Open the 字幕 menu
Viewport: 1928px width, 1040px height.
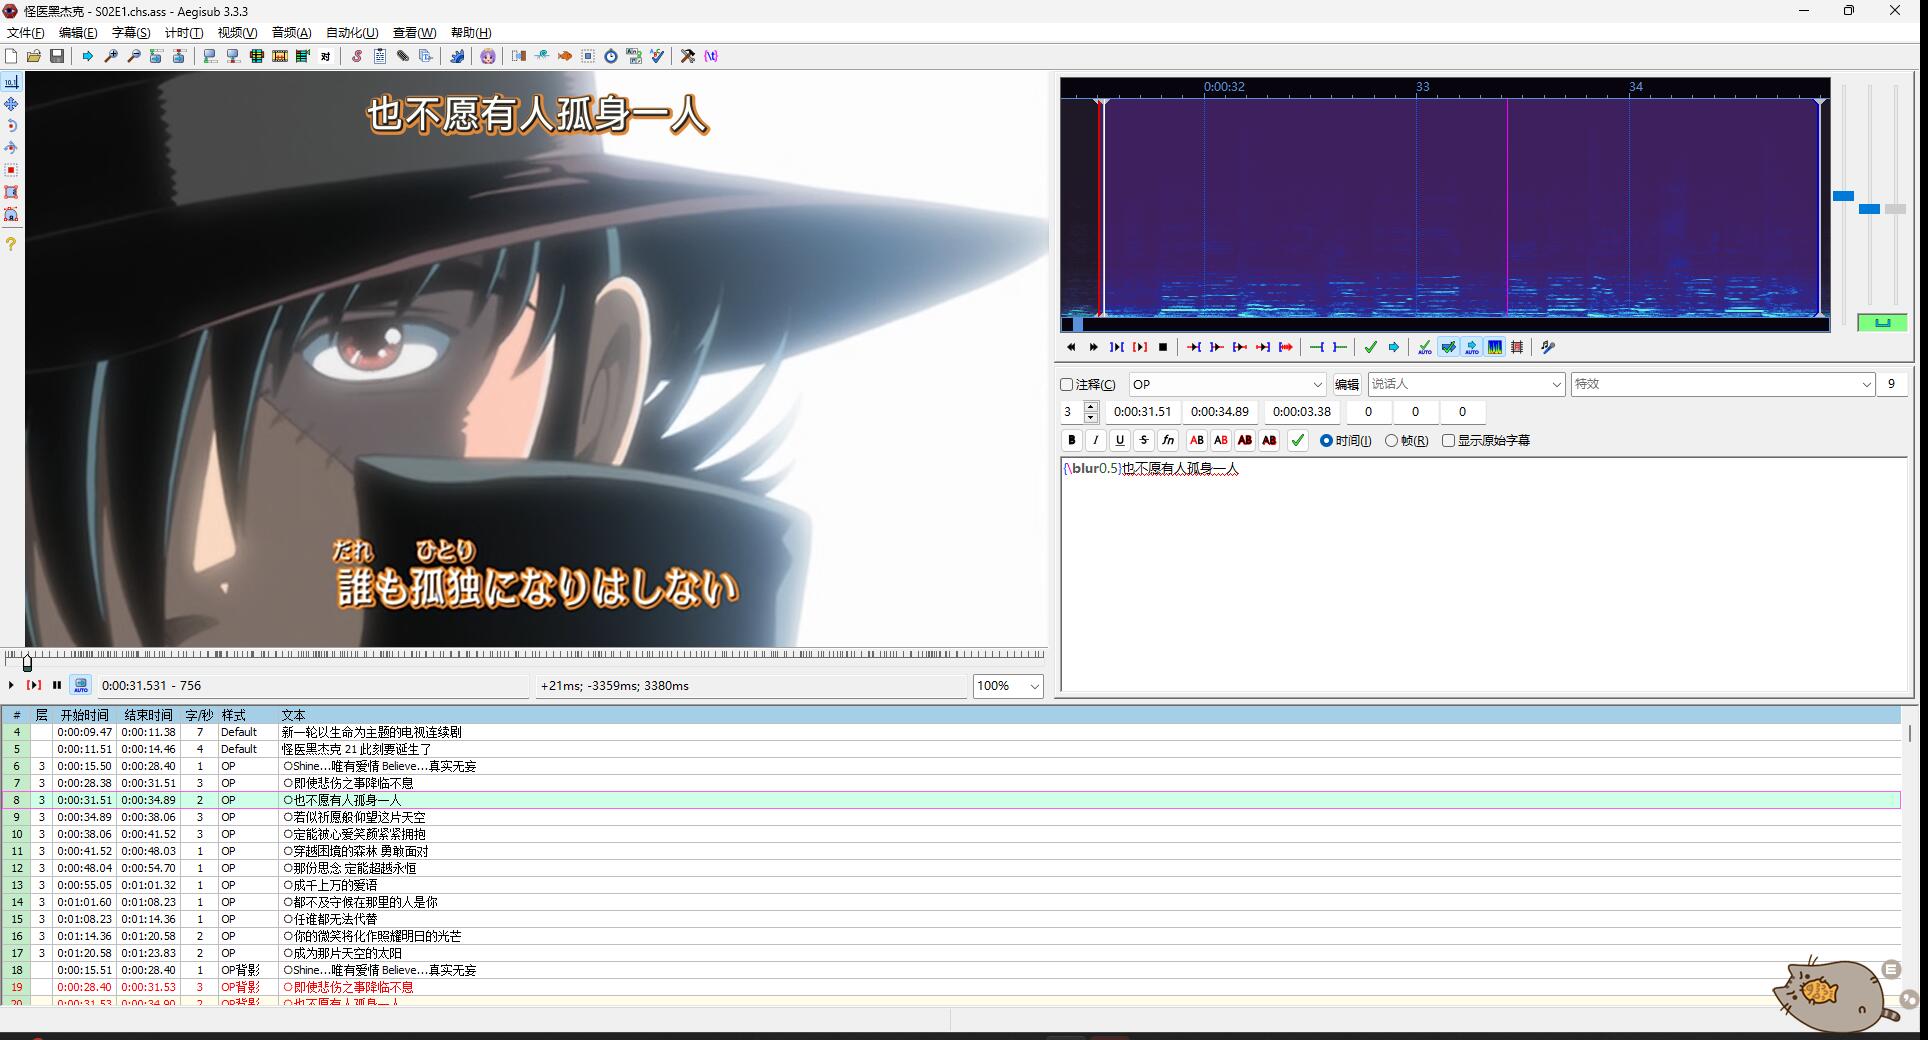point(131,33)
